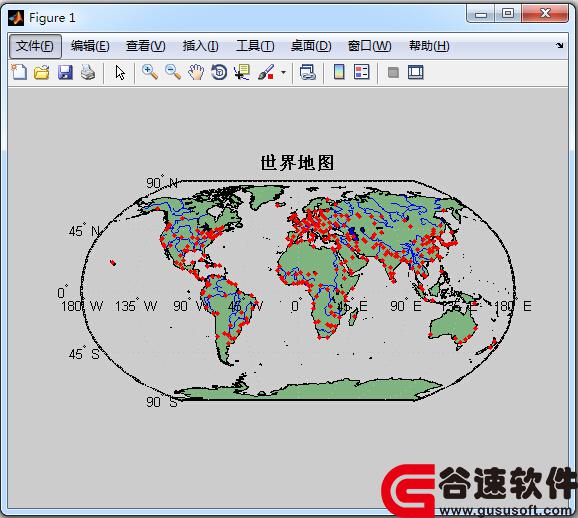Activate the Zoom In magnifier tool
Viewport: 578px width, 518px height.
pyautogui.click(x=150, y=72)
